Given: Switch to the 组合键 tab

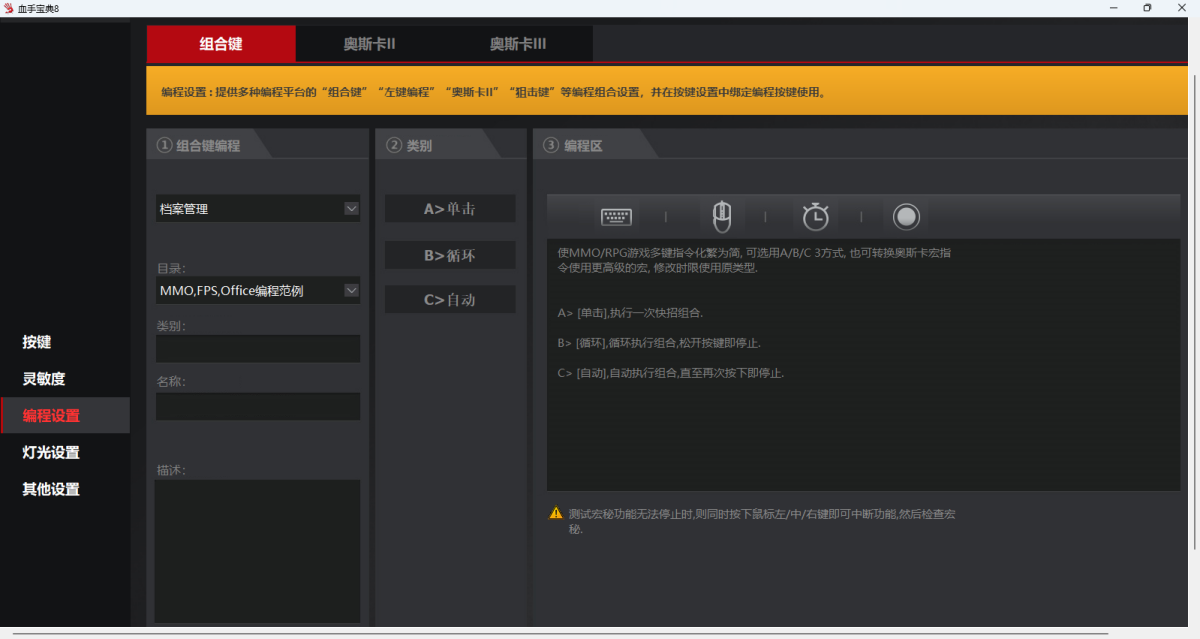Looking at the screenshot, I should pos(221,44).
